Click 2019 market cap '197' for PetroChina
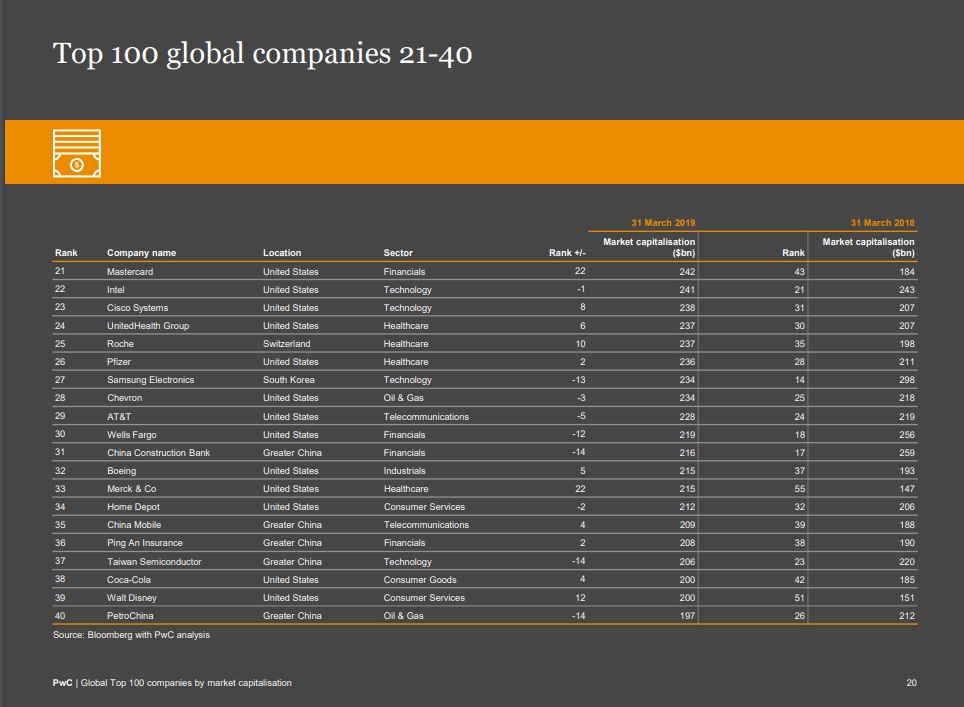 [687, 615]
